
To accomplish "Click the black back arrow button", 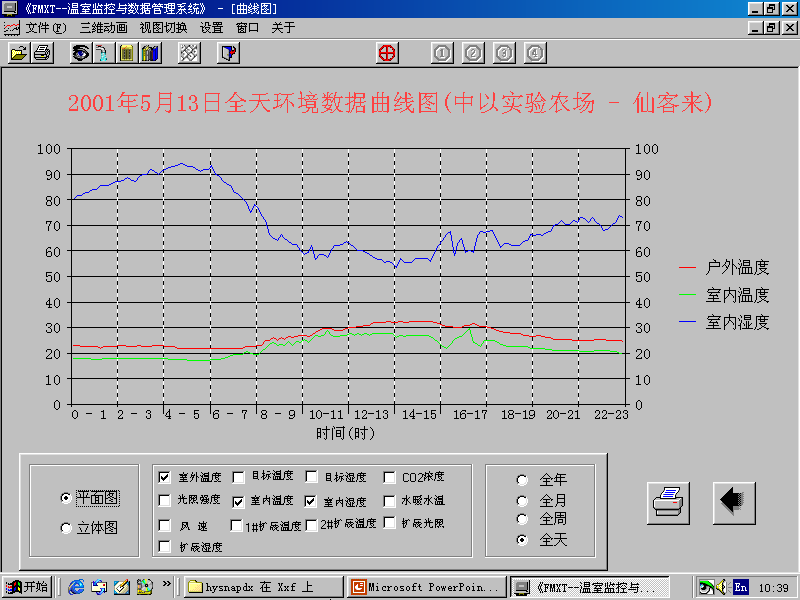I will 733,502.
